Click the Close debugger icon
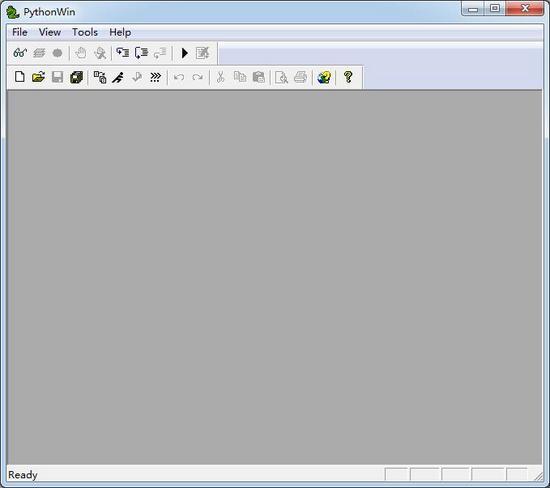 click(x=202, y=53)
